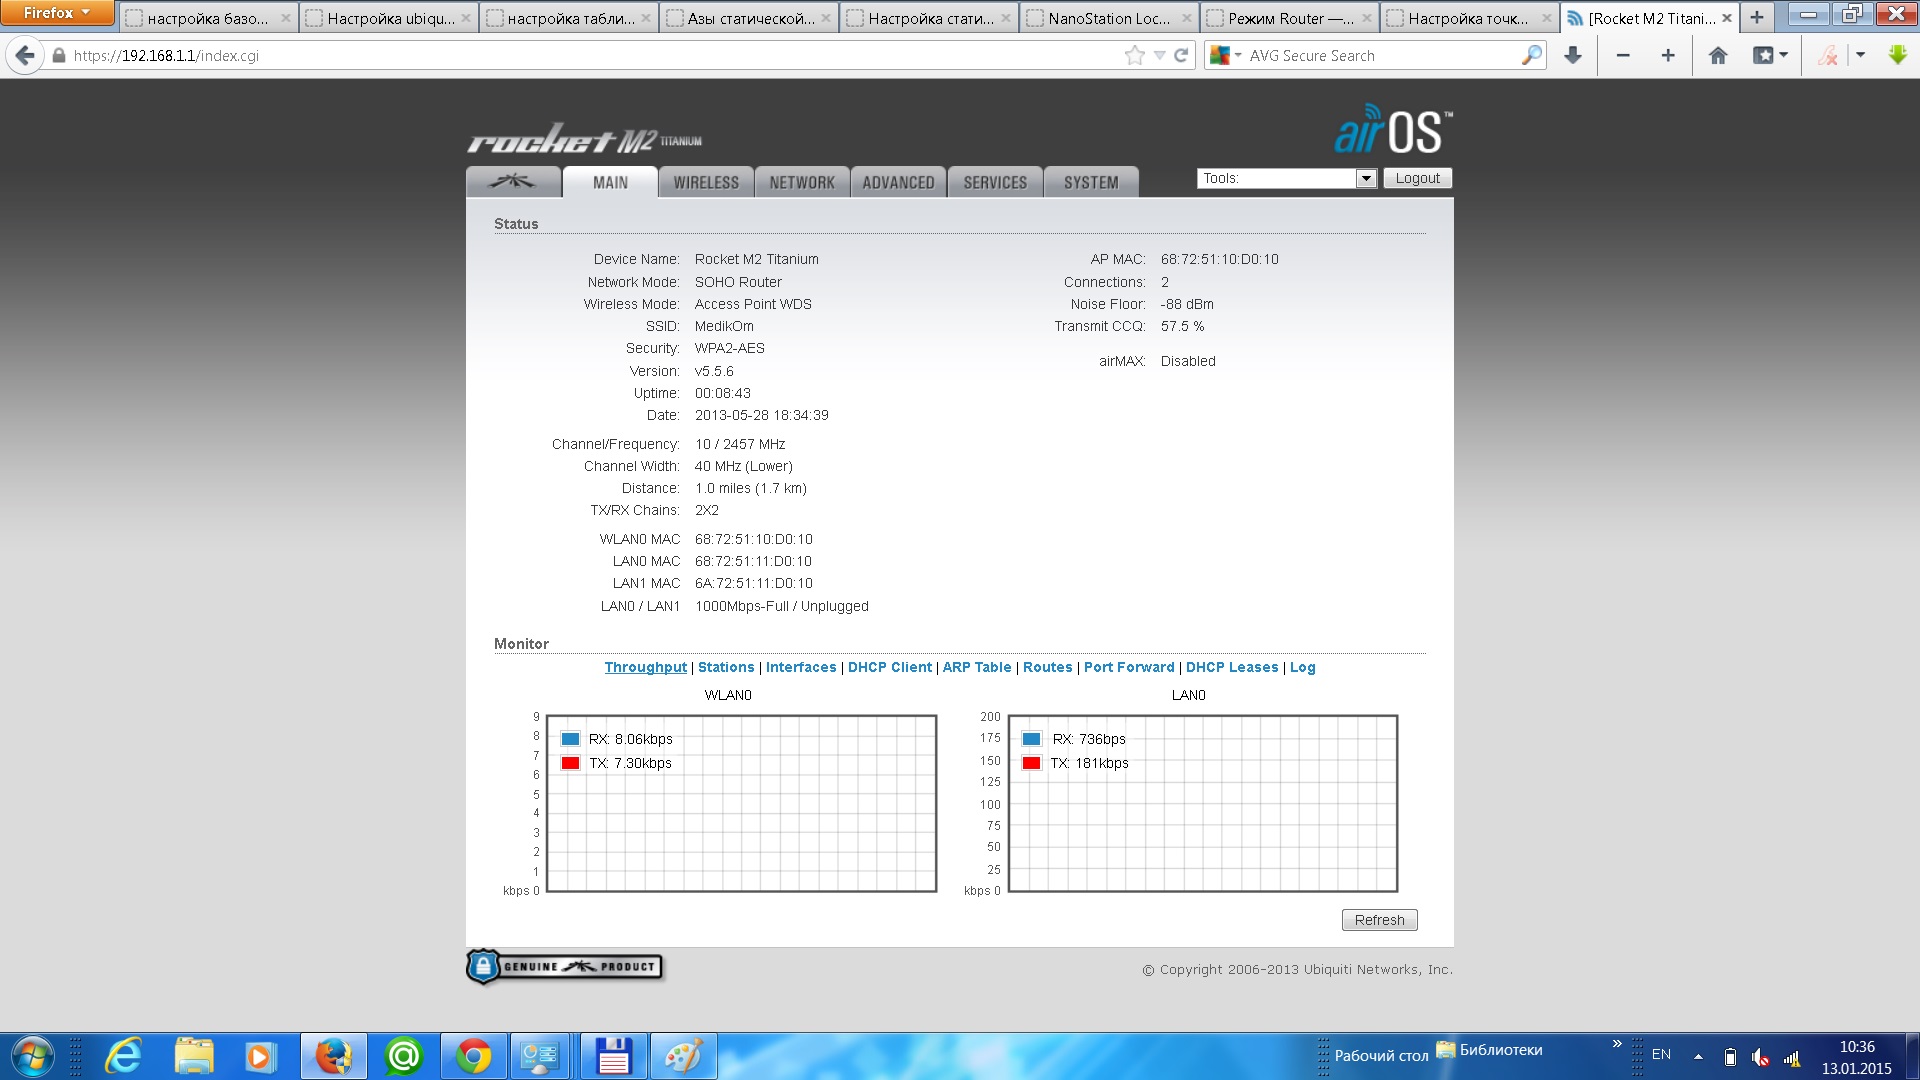1920x1080 pixels.
Task: Open the Log link
Action: click(1302, 667)
